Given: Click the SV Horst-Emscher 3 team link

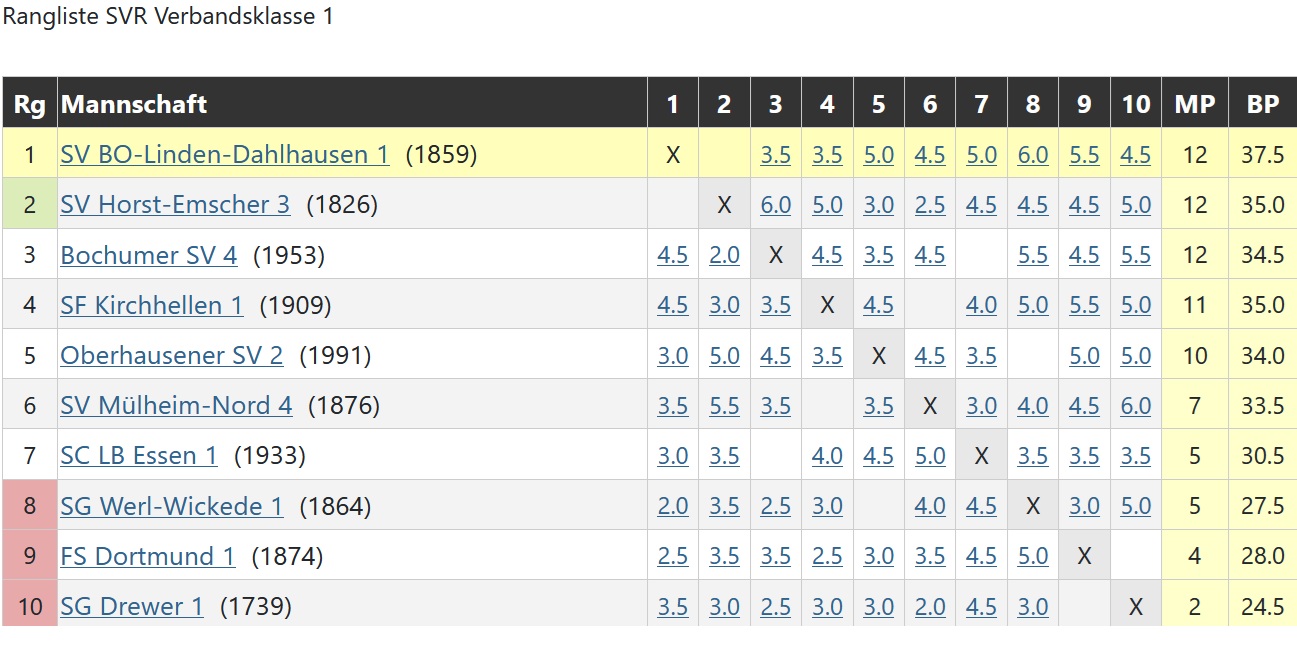Looking at the screenshot, I should coord(175,204).
